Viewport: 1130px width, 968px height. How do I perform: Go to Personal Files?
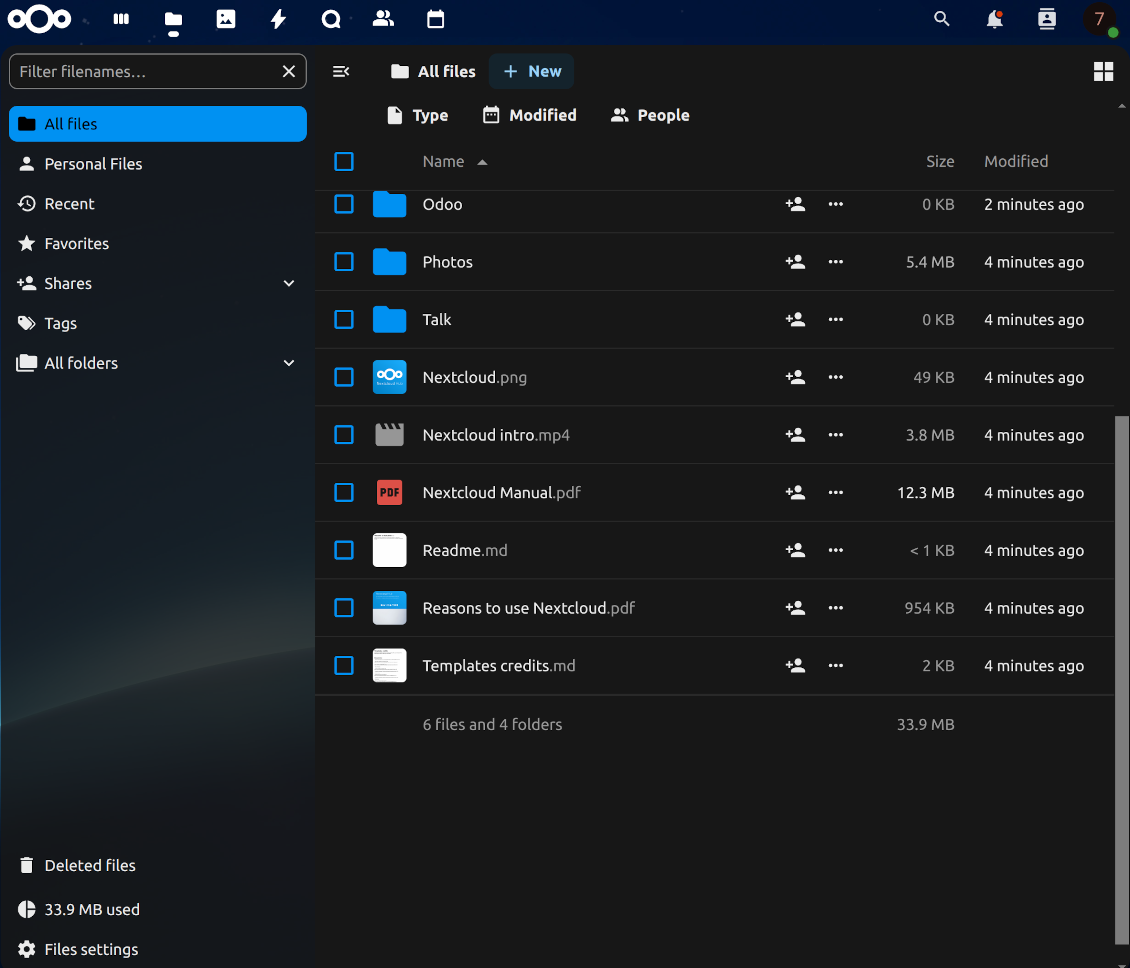pyautogui.click(x=158, y=164)
